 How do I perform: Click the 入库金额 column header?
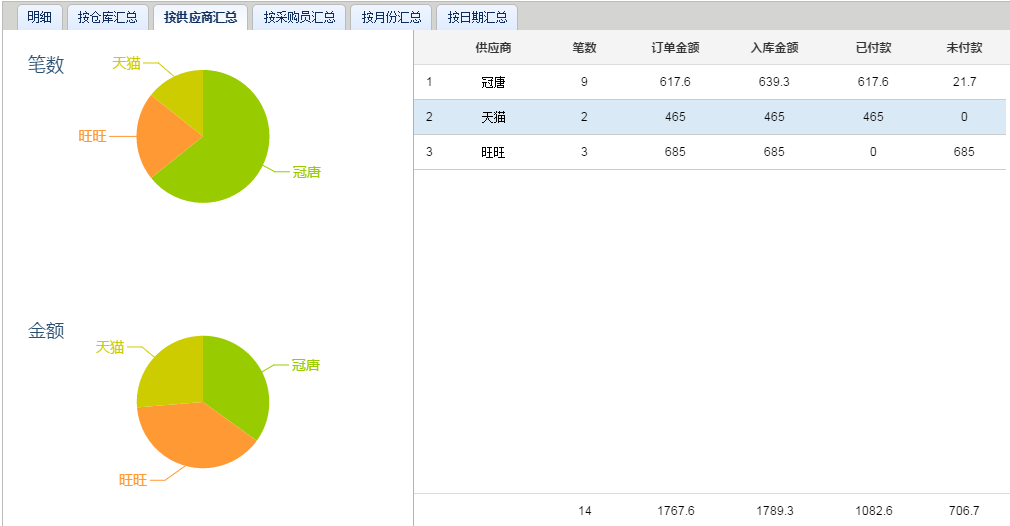tap(774, 48)
